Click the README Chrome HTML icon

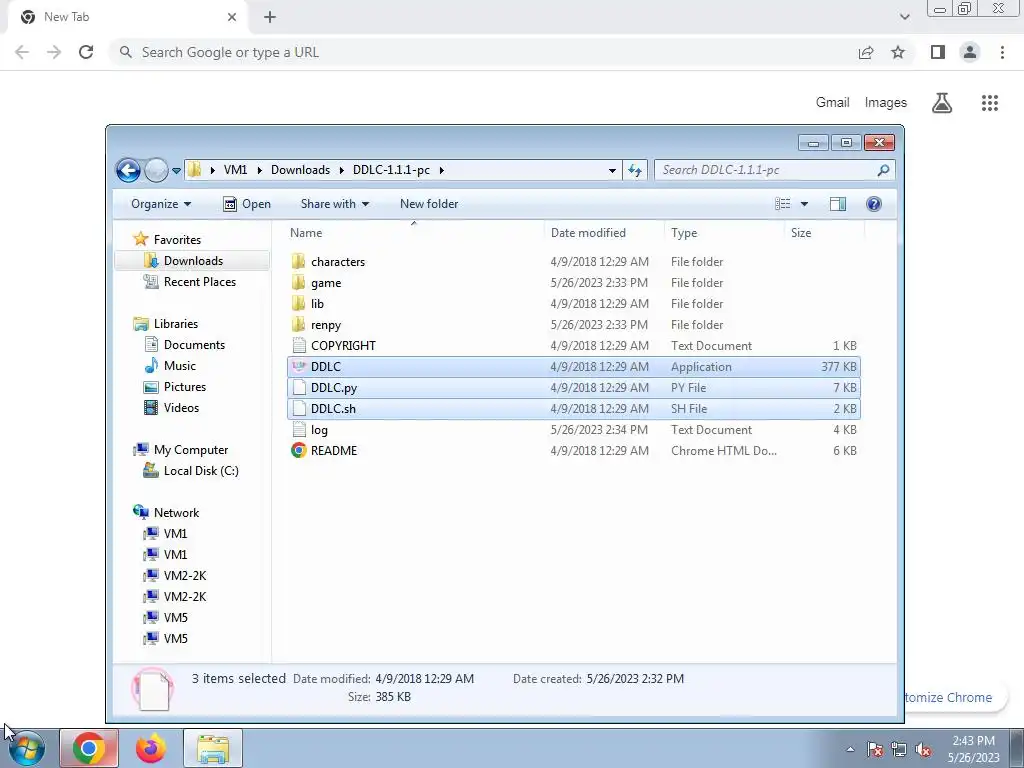[x=298, y=450]
